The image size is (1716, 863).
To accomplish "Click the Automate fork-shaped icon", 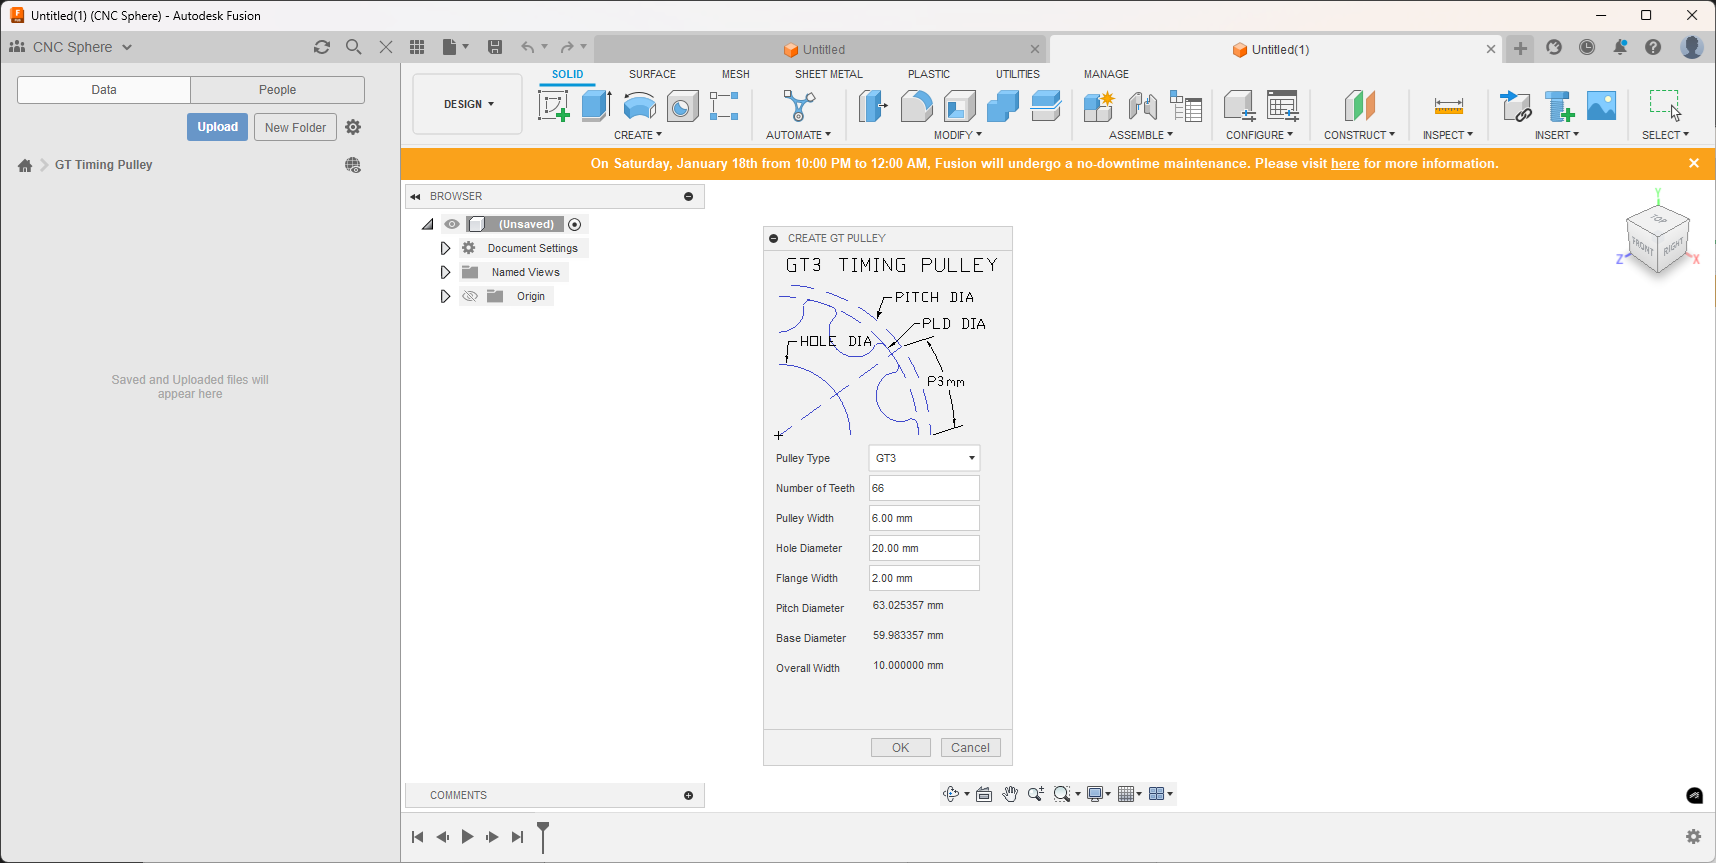I will tap(798, 106).
